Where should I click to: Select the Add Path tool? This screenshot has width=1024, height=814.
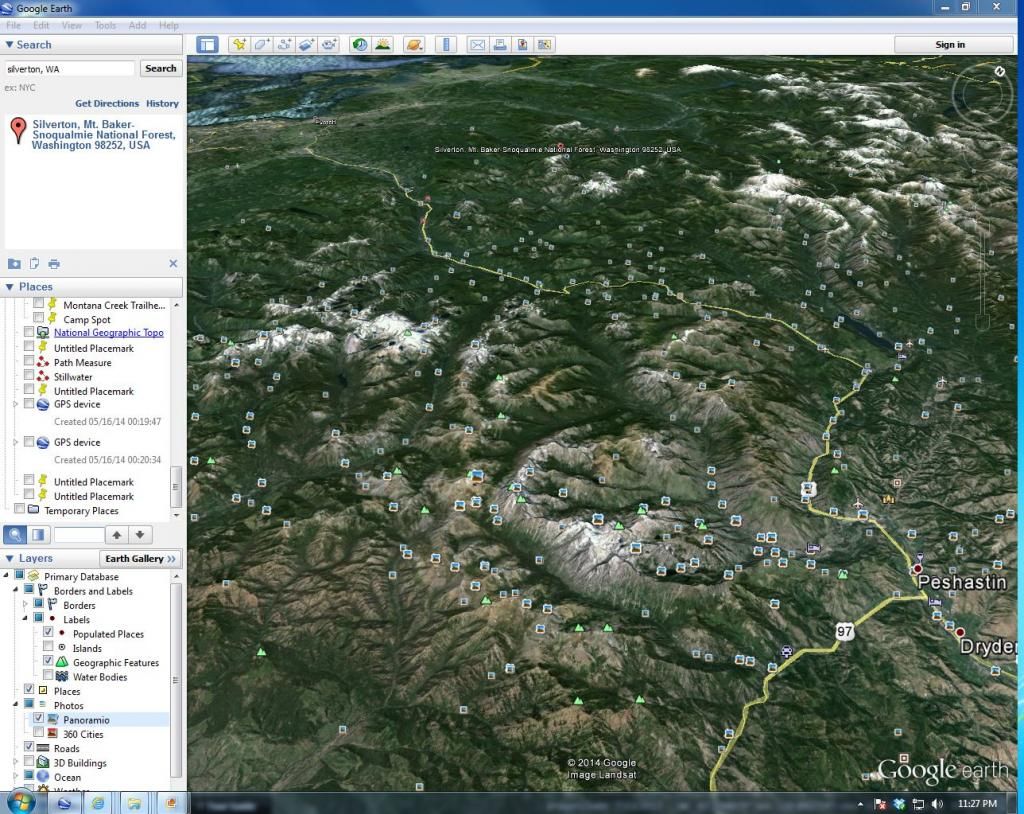pos(284,44)
